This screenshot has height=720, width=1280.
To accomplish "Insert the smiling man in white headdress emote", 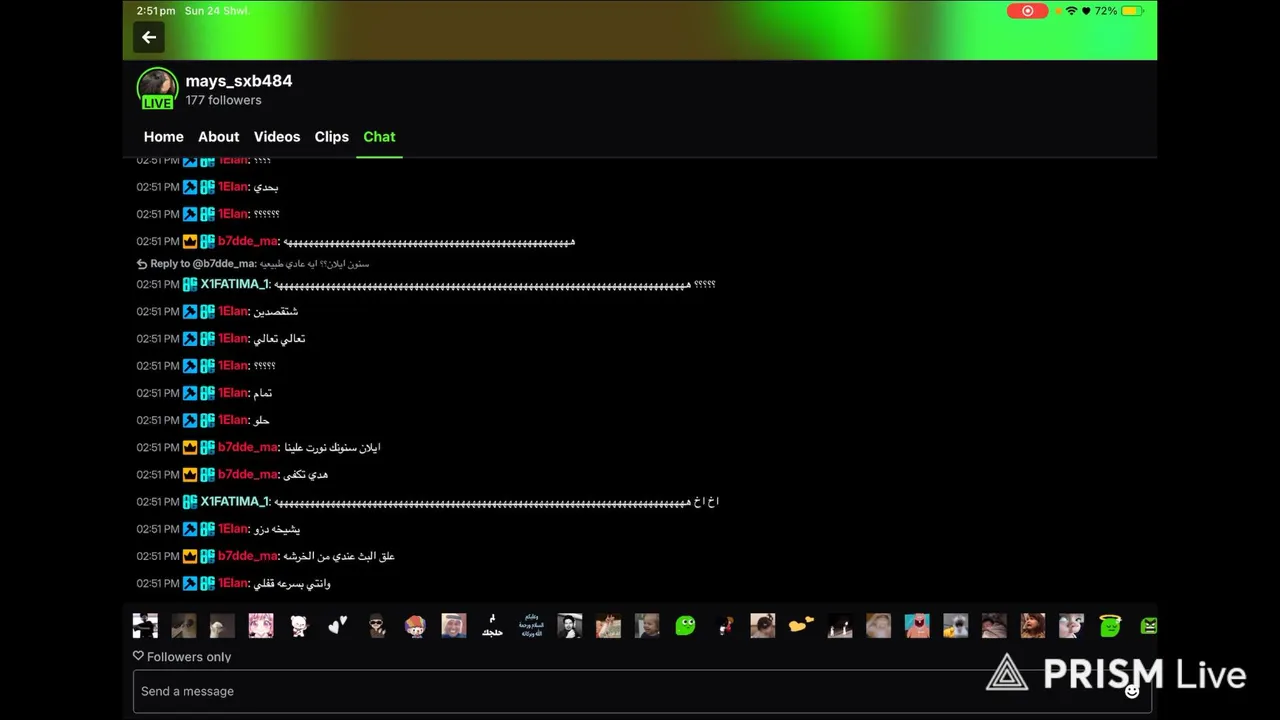I will point(454,626).
